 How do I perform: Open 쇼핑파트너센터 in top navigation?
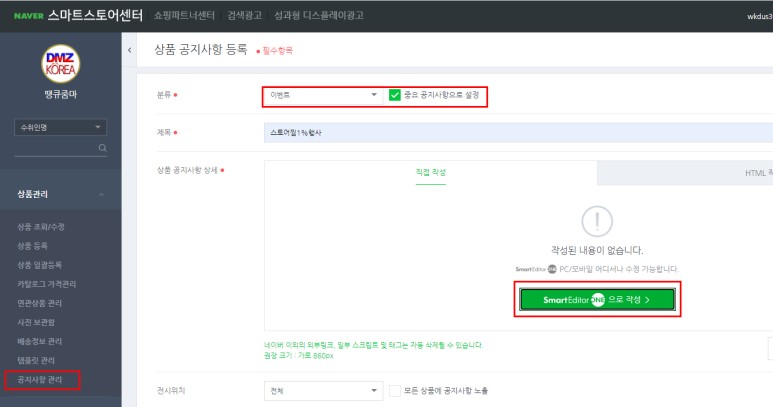click(x=184, y=15)
